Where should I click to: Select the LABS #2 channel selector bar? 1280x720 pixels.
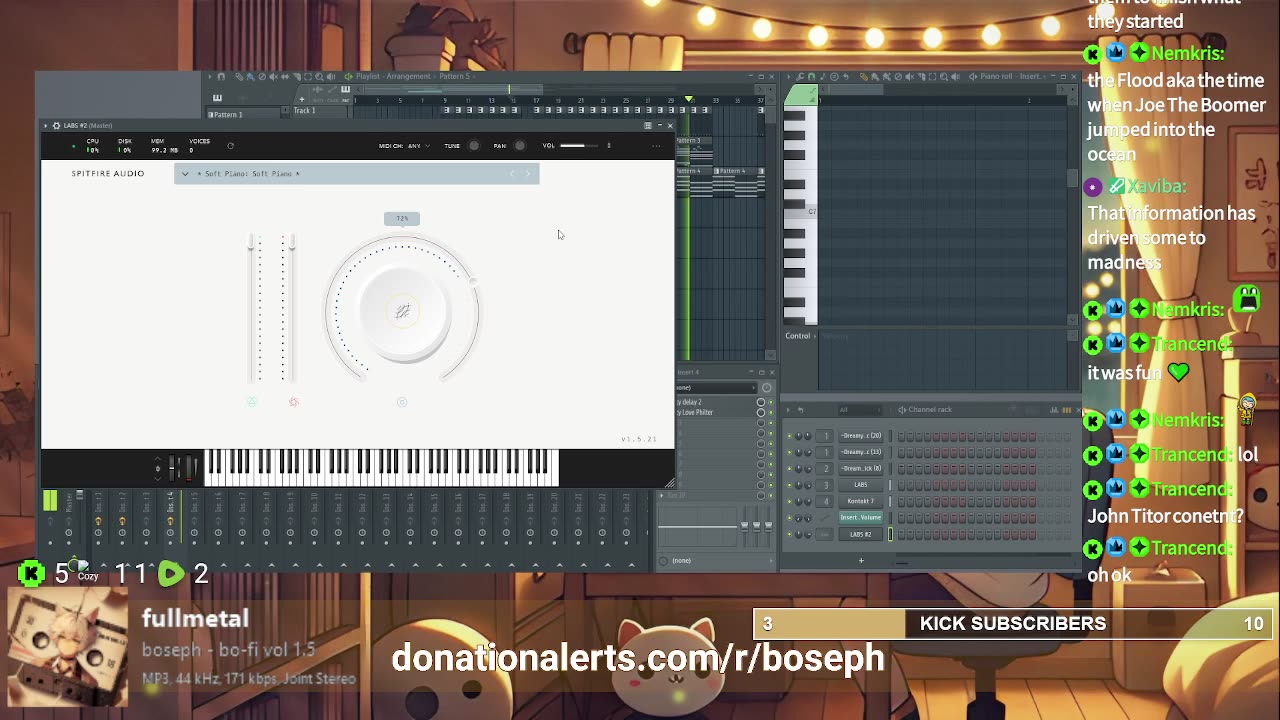click(890, 534)
